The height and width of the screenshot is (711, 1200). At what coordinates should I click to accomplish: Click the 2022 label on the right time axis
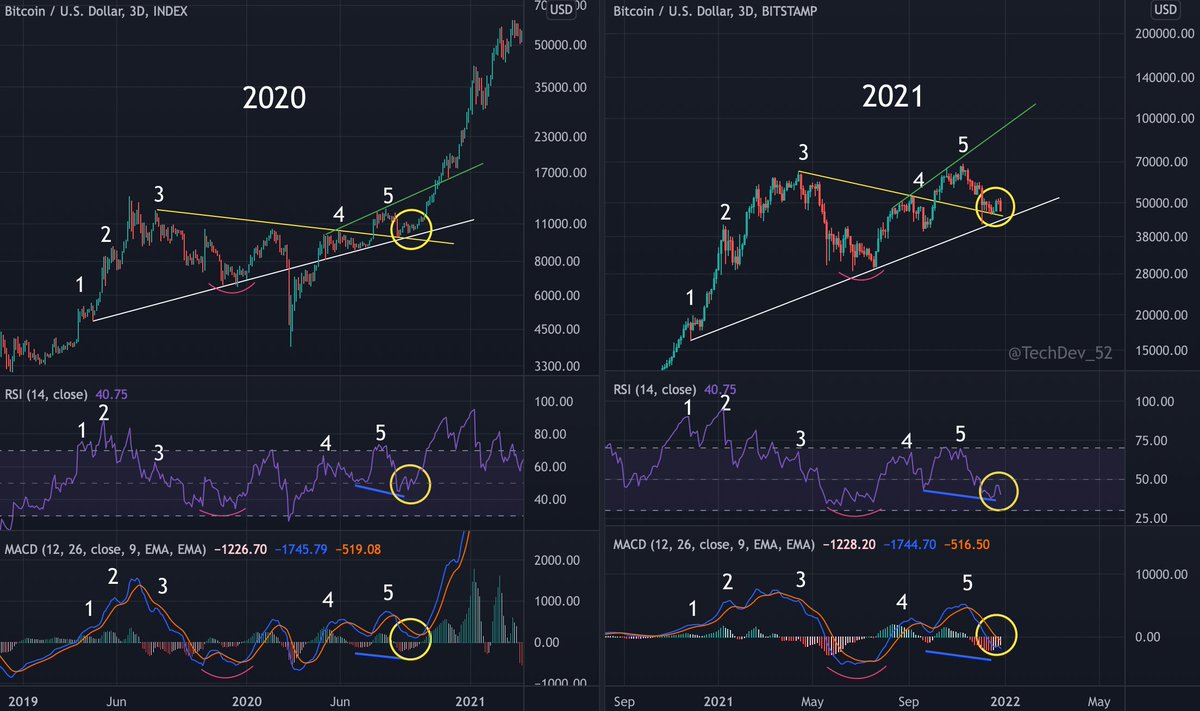click(x=1005, y=702)
